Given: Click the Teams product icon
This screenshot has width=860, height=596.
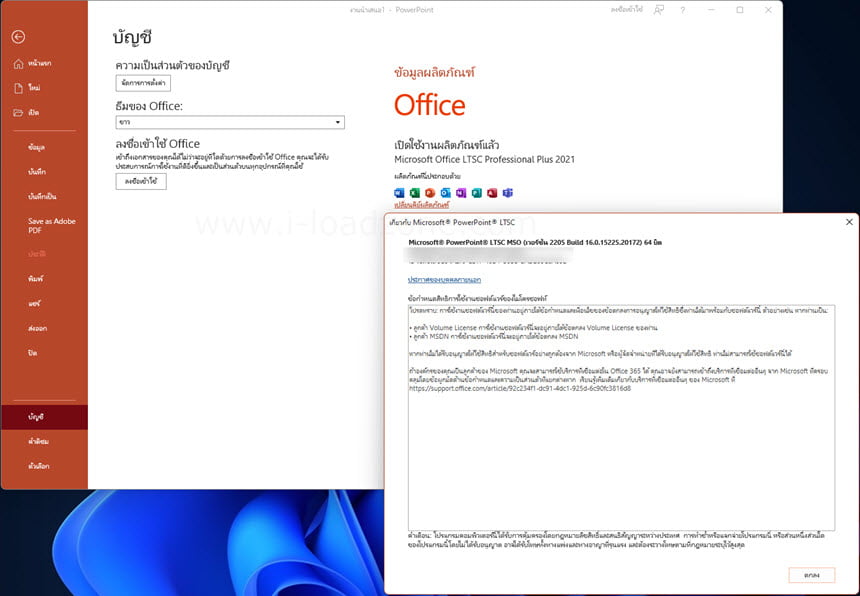Looking at the screenshot, I should pyautogui.click(x=508, y=192).
